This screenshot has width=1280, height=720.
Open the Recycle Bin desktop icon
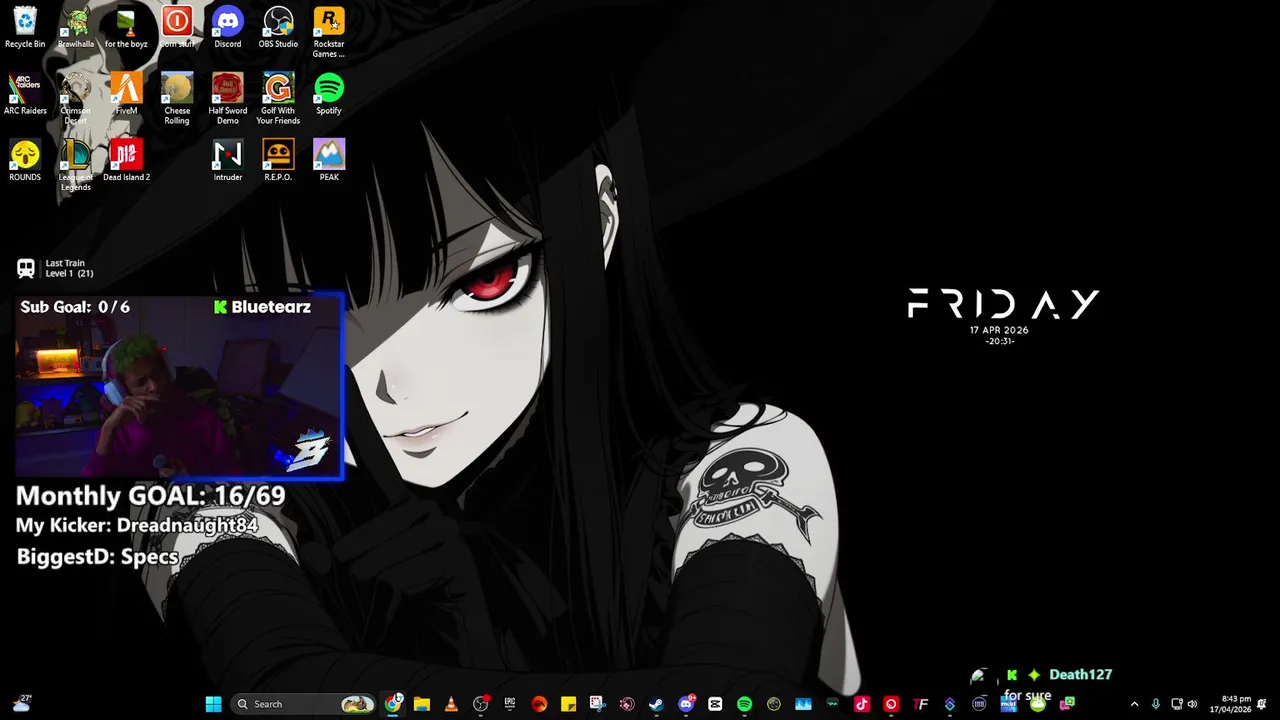[25, 27]
